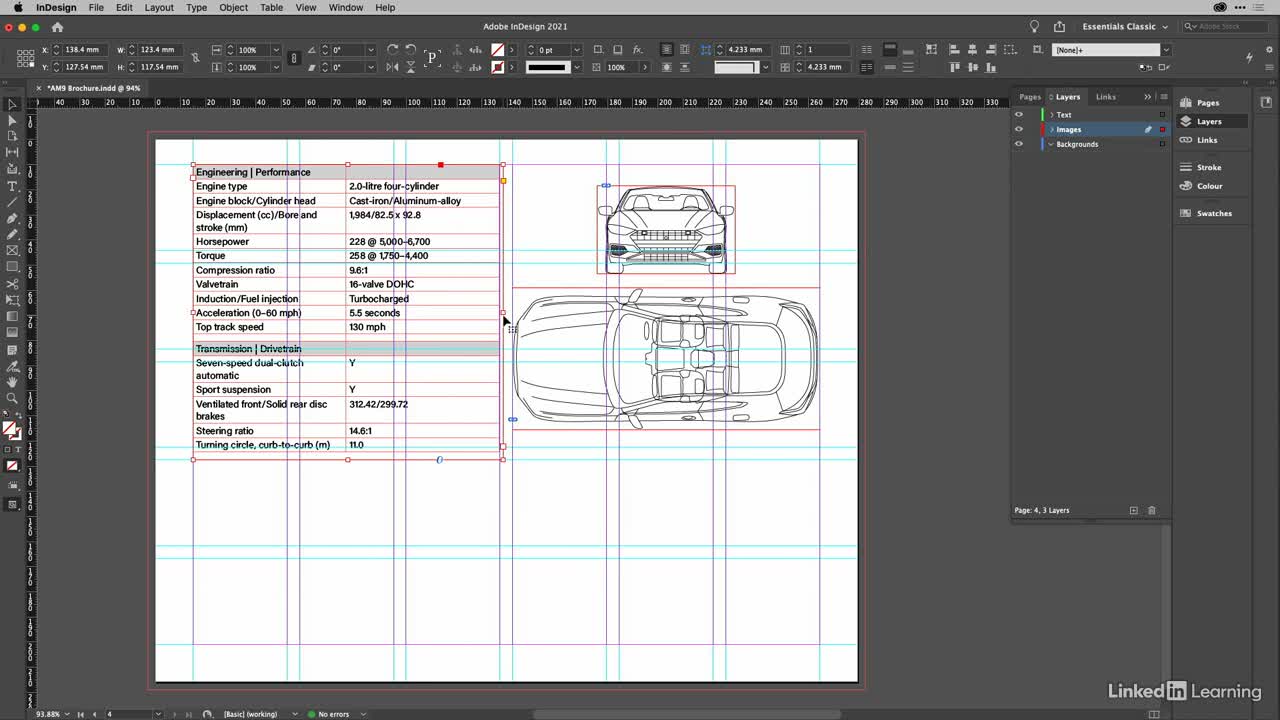
Task: Open the Scale X percentage dropdown
Action: click(277, 50)
